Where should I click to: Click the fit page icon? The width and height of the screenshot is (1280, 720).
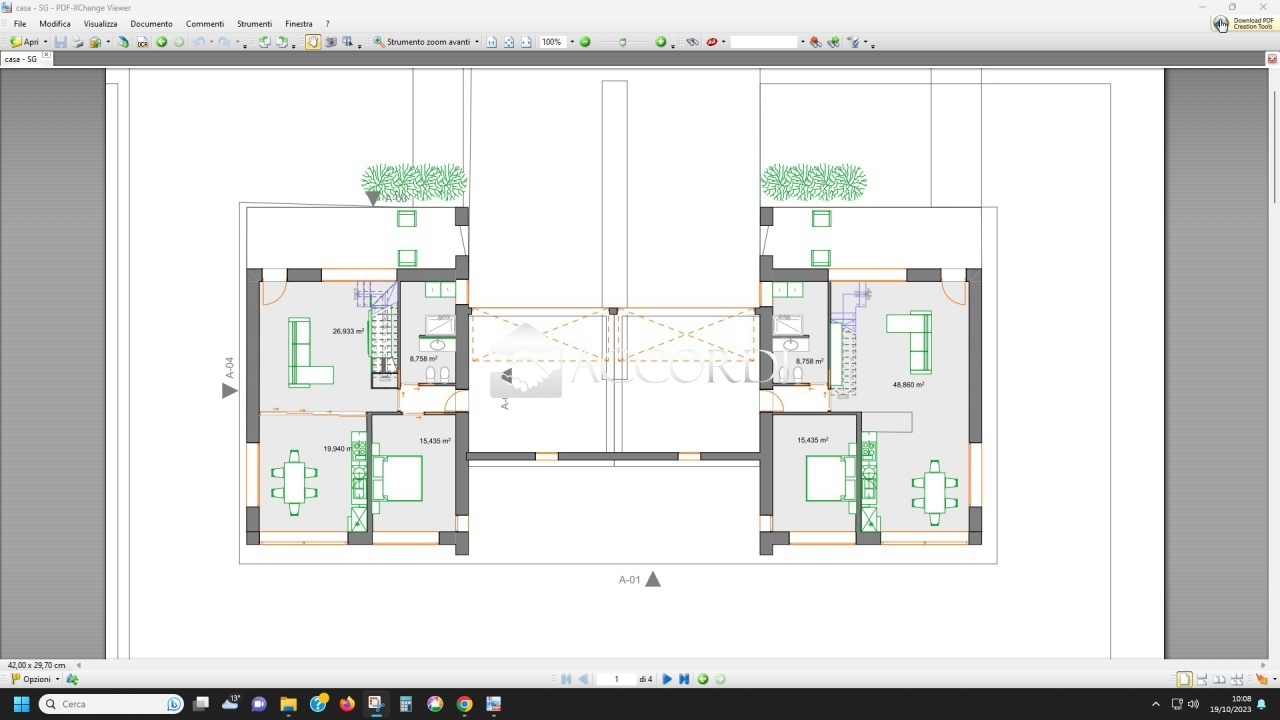509,42
